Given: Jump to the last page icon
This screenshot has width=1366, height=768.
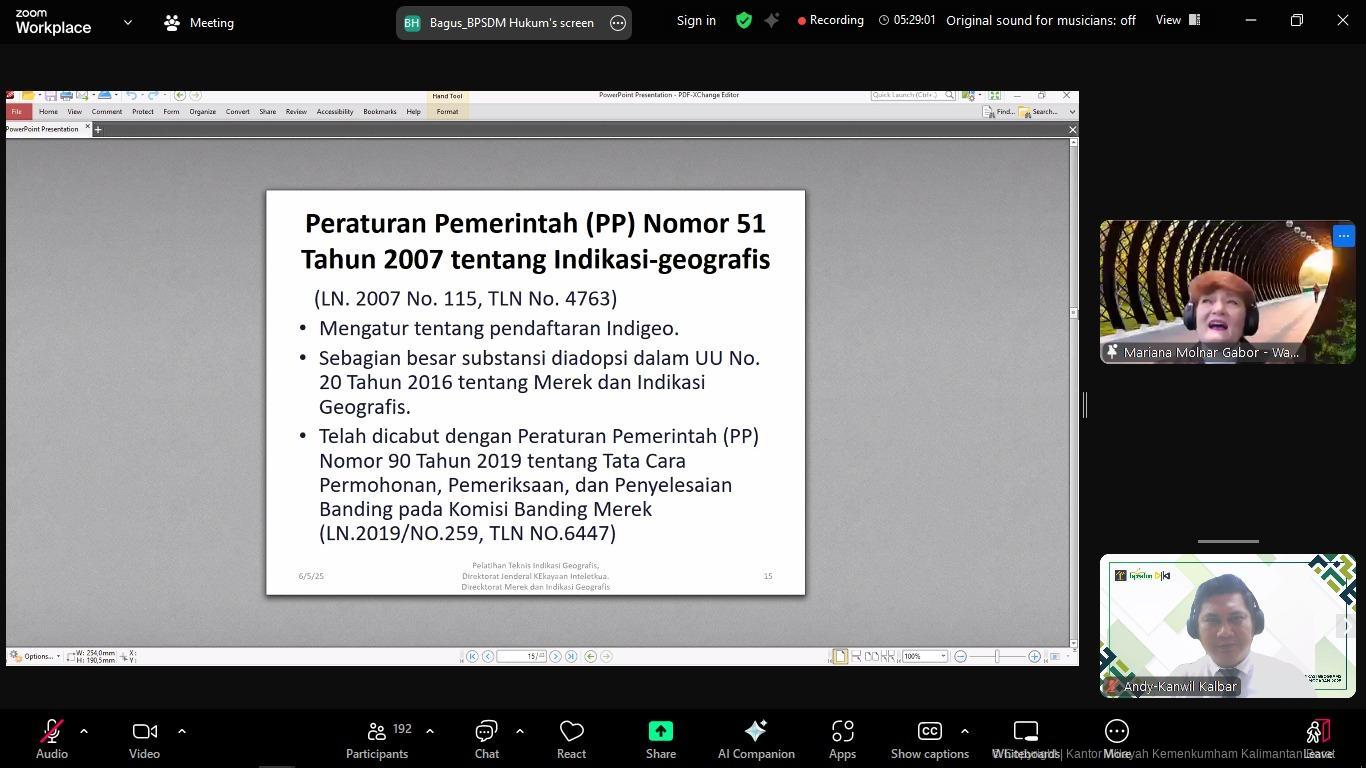Looking at the screenshot, I should 572,656.
